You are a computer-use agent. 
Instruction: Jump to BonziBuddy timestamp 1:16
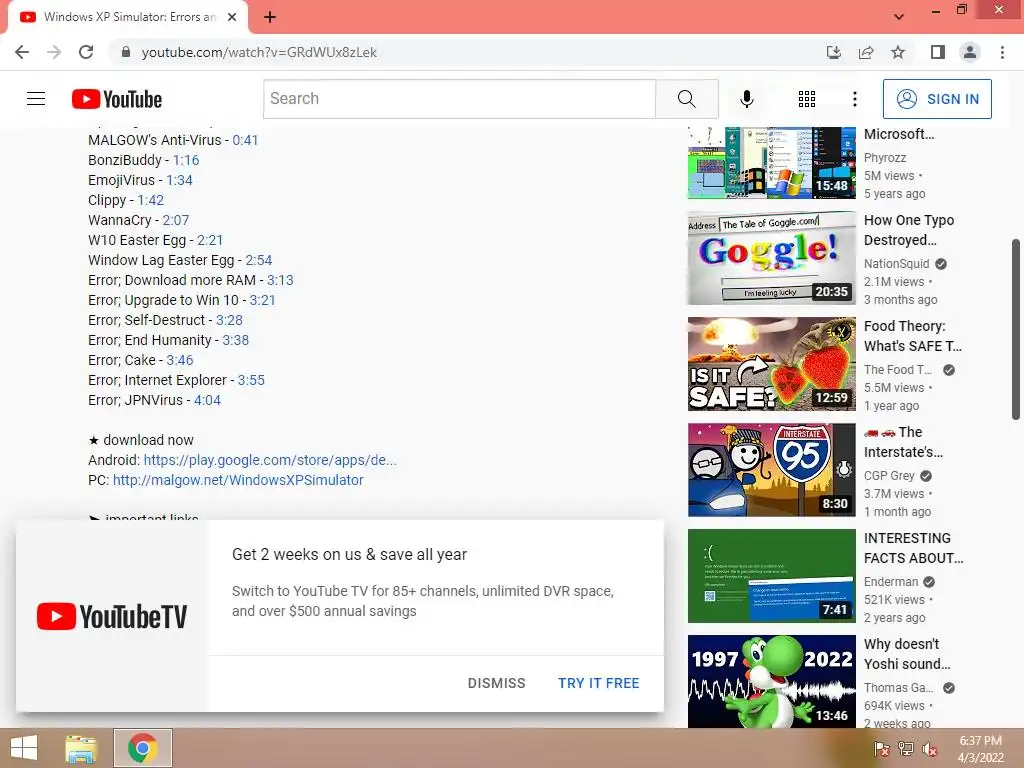point(186,160)
